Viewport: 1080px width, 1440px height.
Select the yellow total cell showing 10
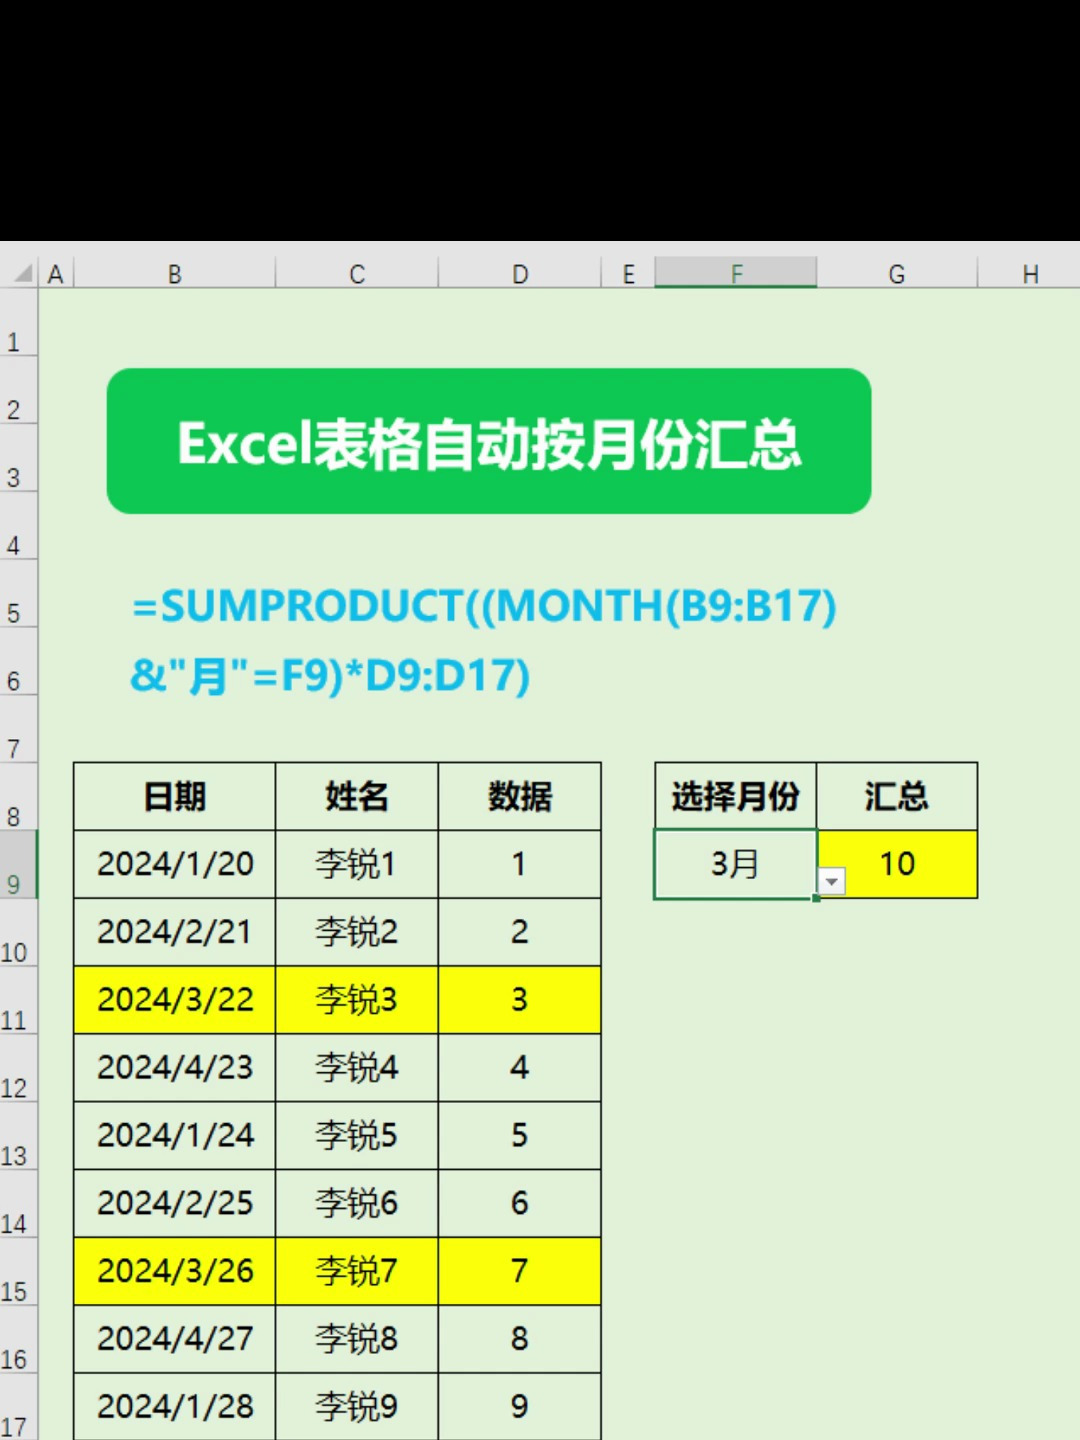[x=897, y=864]
